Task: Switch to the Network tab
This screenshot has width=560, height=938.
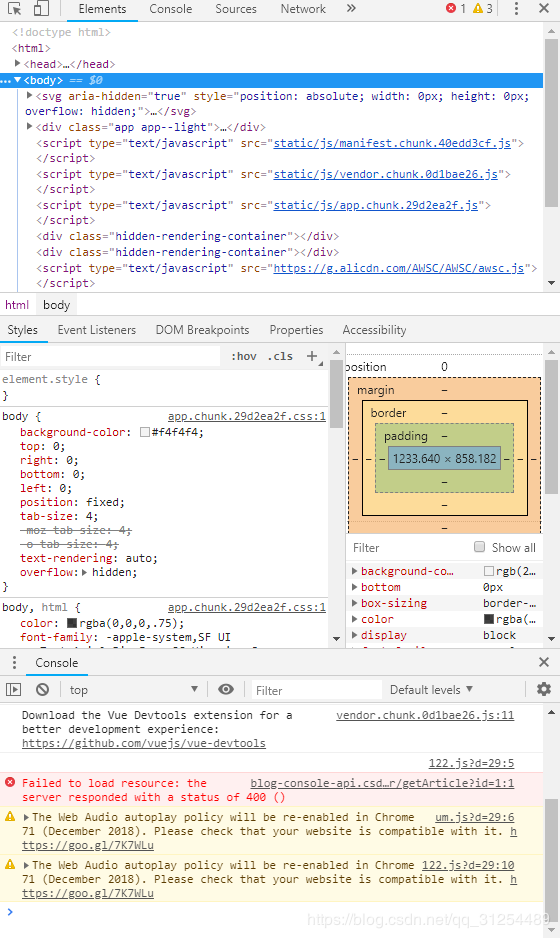Action: point(303,9)
